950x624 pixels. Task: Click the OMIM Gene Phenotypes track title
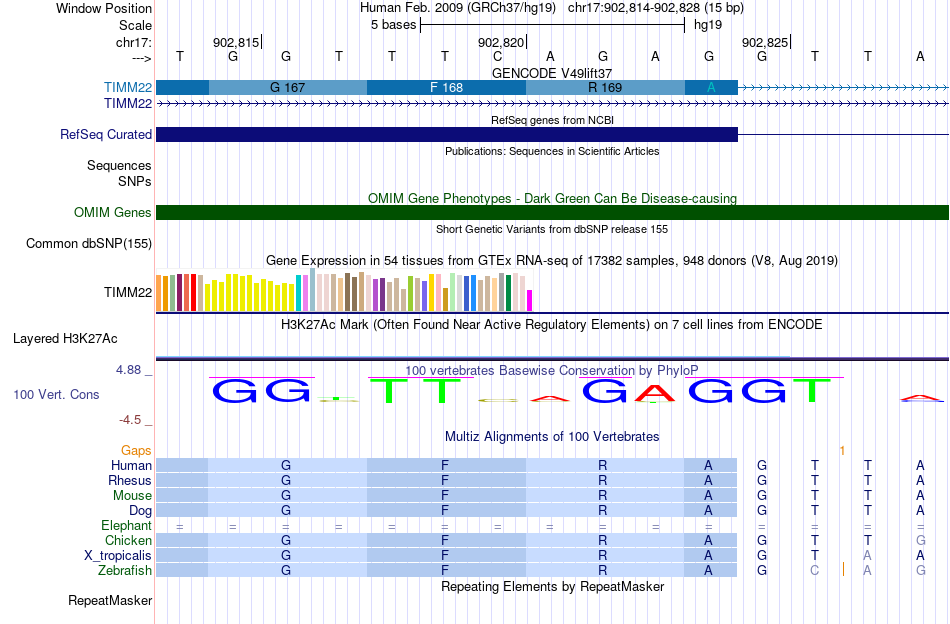[552, 198]
